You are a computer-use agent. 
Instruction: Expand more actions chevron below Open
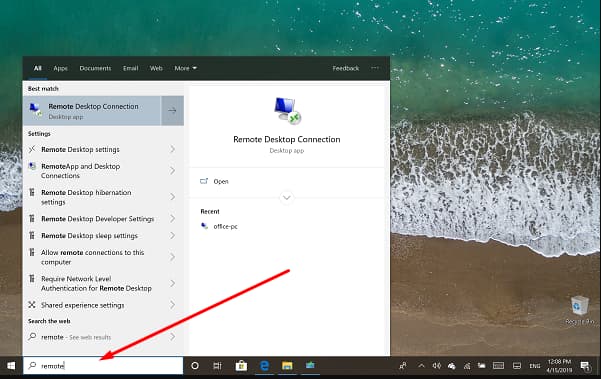(286, 198)
